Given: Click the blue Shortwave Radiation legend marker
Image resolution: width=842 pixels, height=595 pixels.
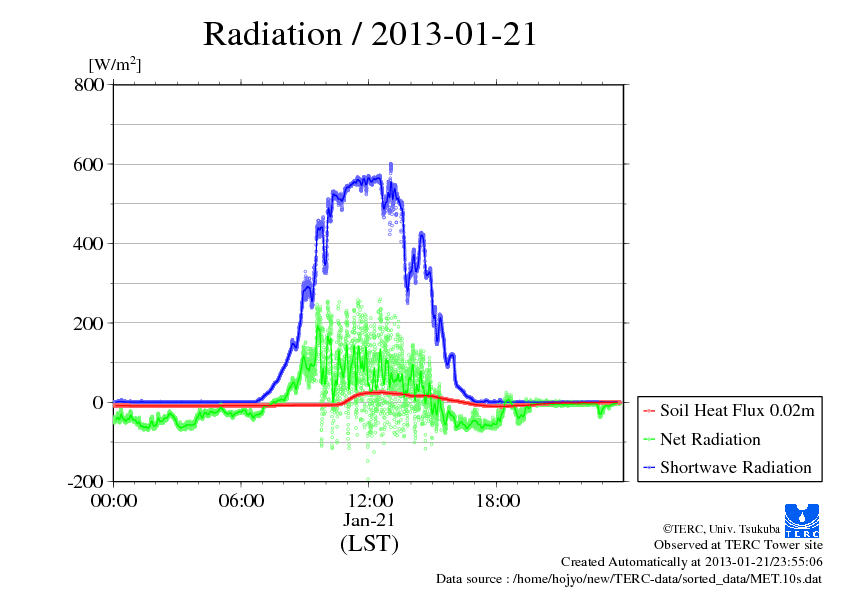Looking at the screenshot, I should (649, 468).
